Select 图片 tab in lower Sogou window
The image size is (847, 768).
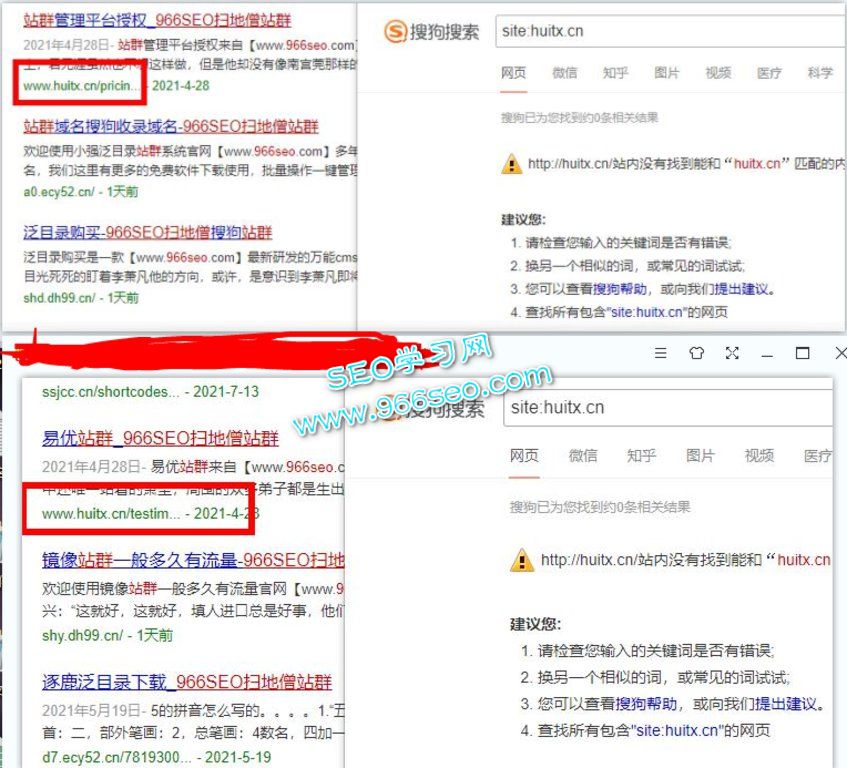(x=700, y=455)
